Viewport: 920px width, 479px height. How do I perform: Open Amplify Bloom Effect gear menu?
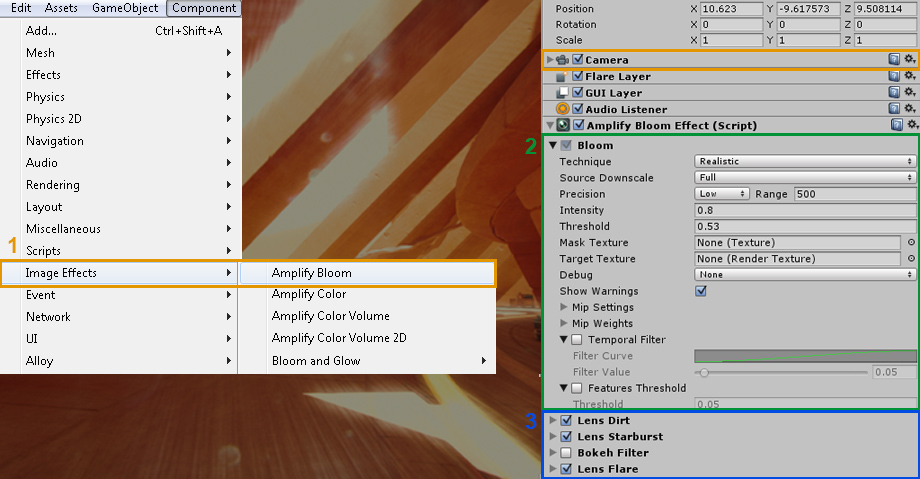tap(912, 124)
